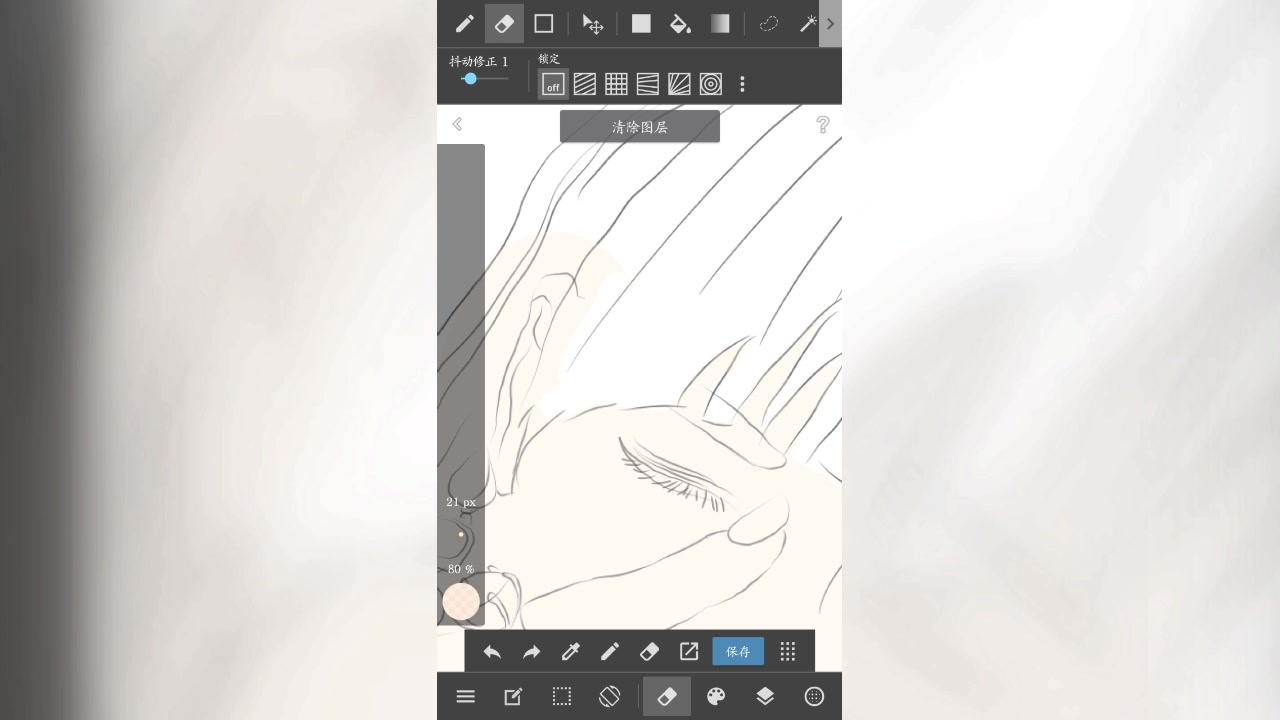This screenshot has width=1280, height=720.
Task: Open the shortcut bar grid menu
Action: point(788,652)
